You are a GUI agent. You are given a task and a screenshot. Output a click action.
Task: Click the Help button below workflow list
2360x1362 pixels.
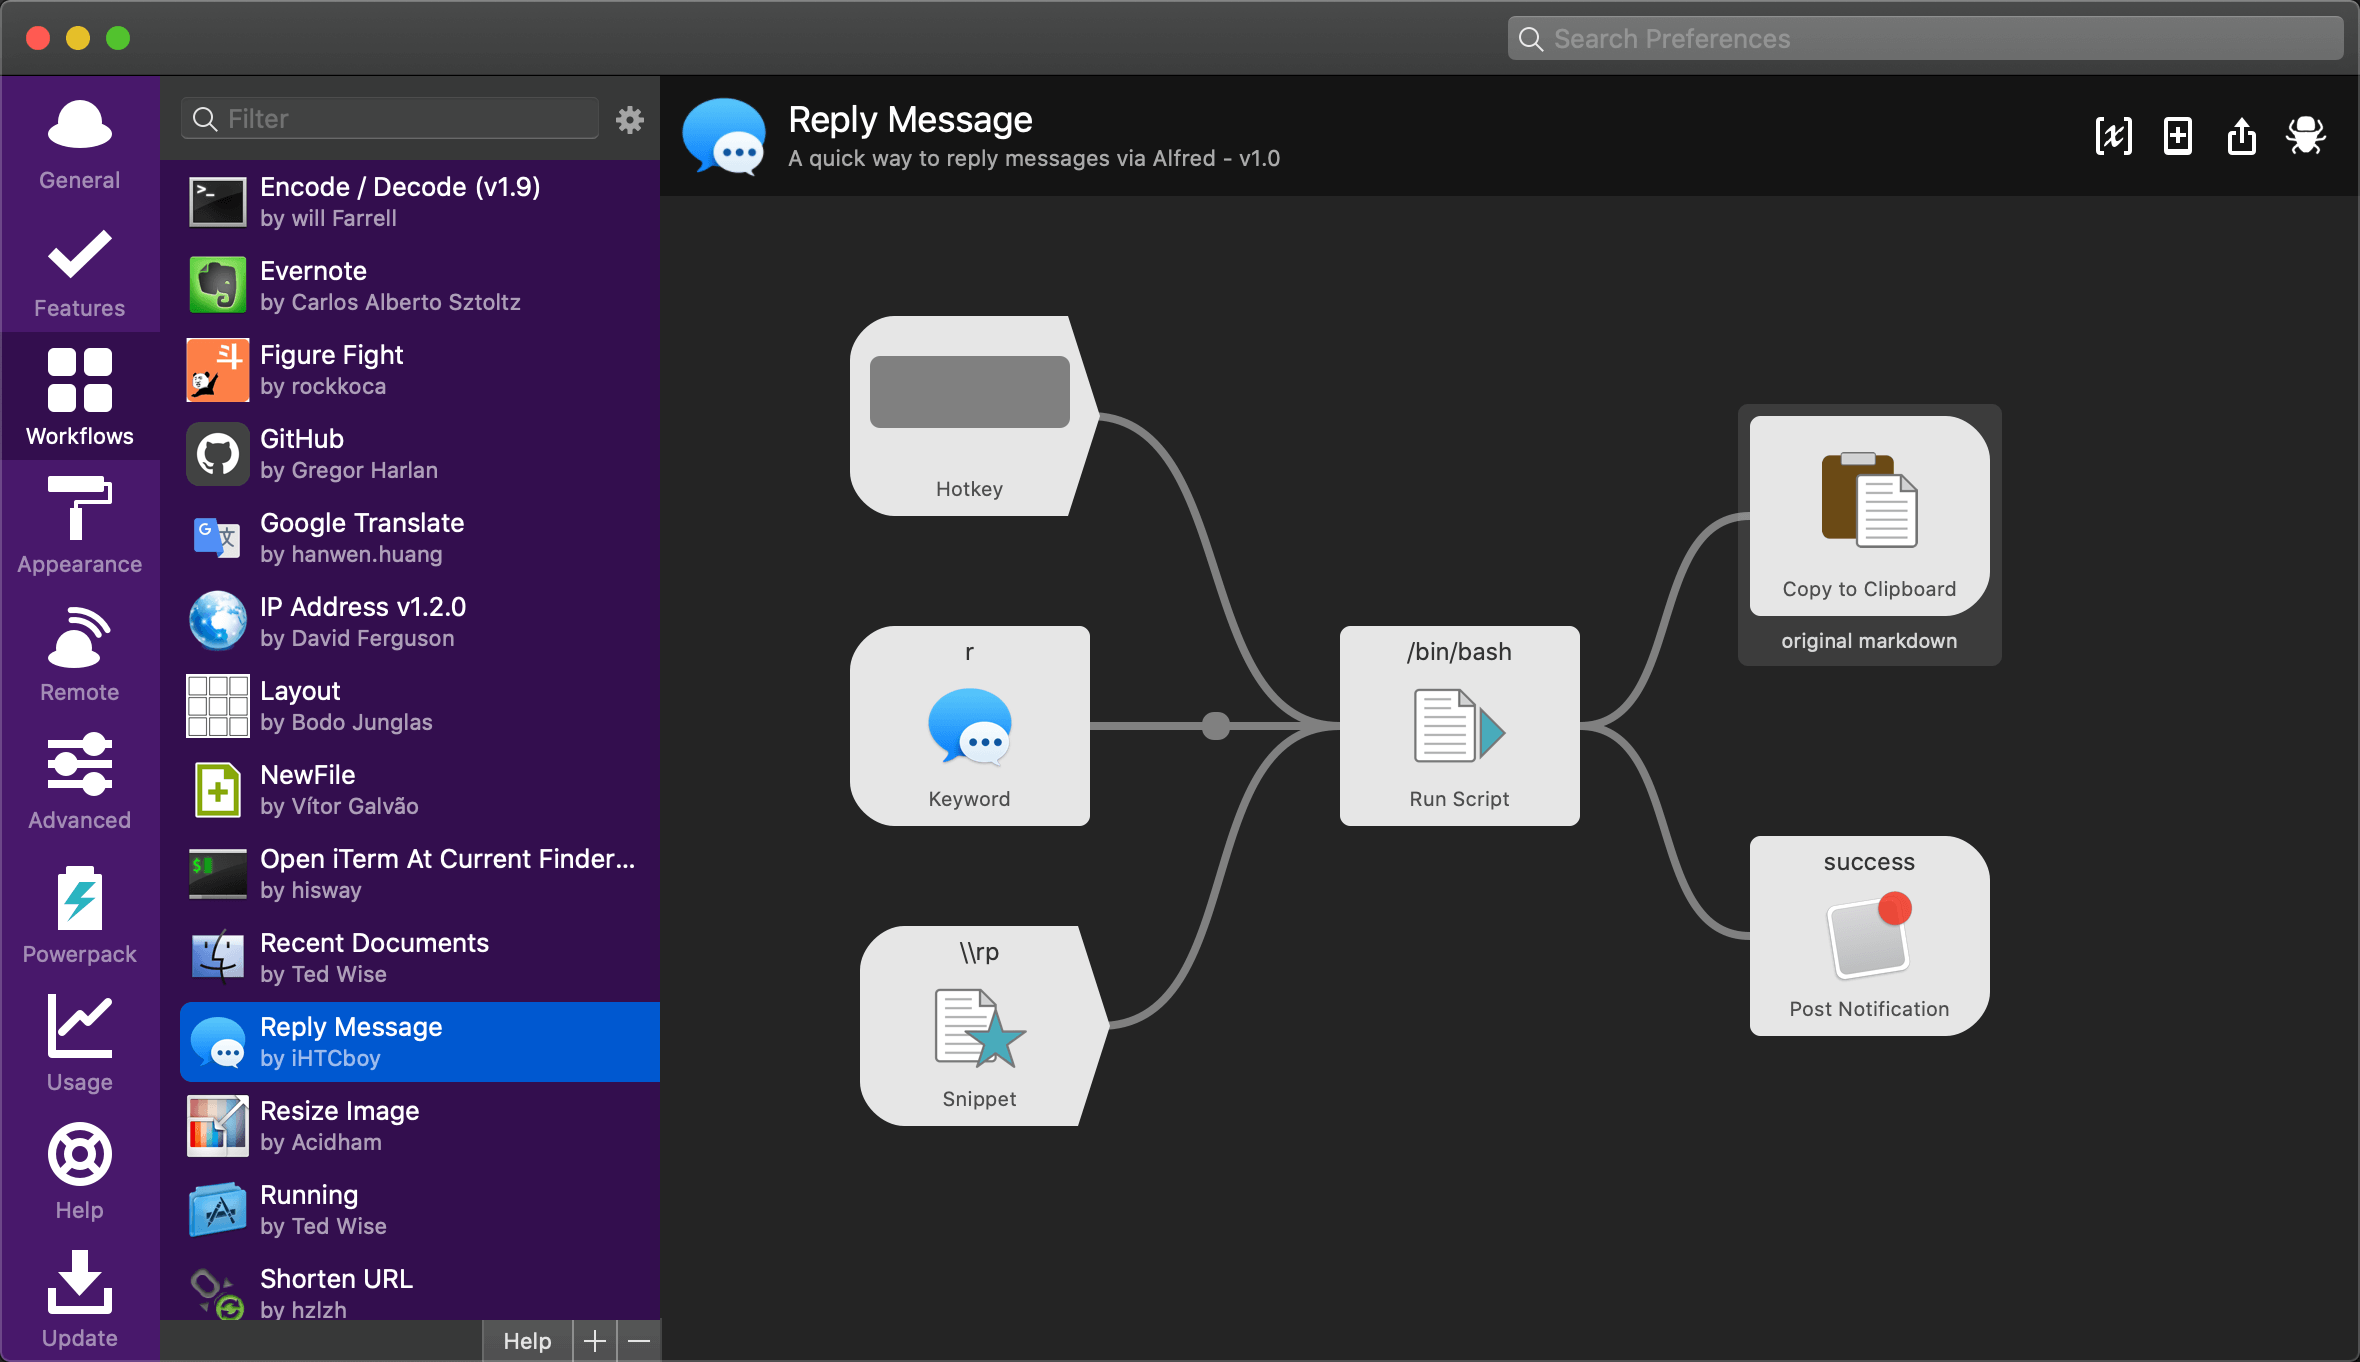click(527, 1341)
